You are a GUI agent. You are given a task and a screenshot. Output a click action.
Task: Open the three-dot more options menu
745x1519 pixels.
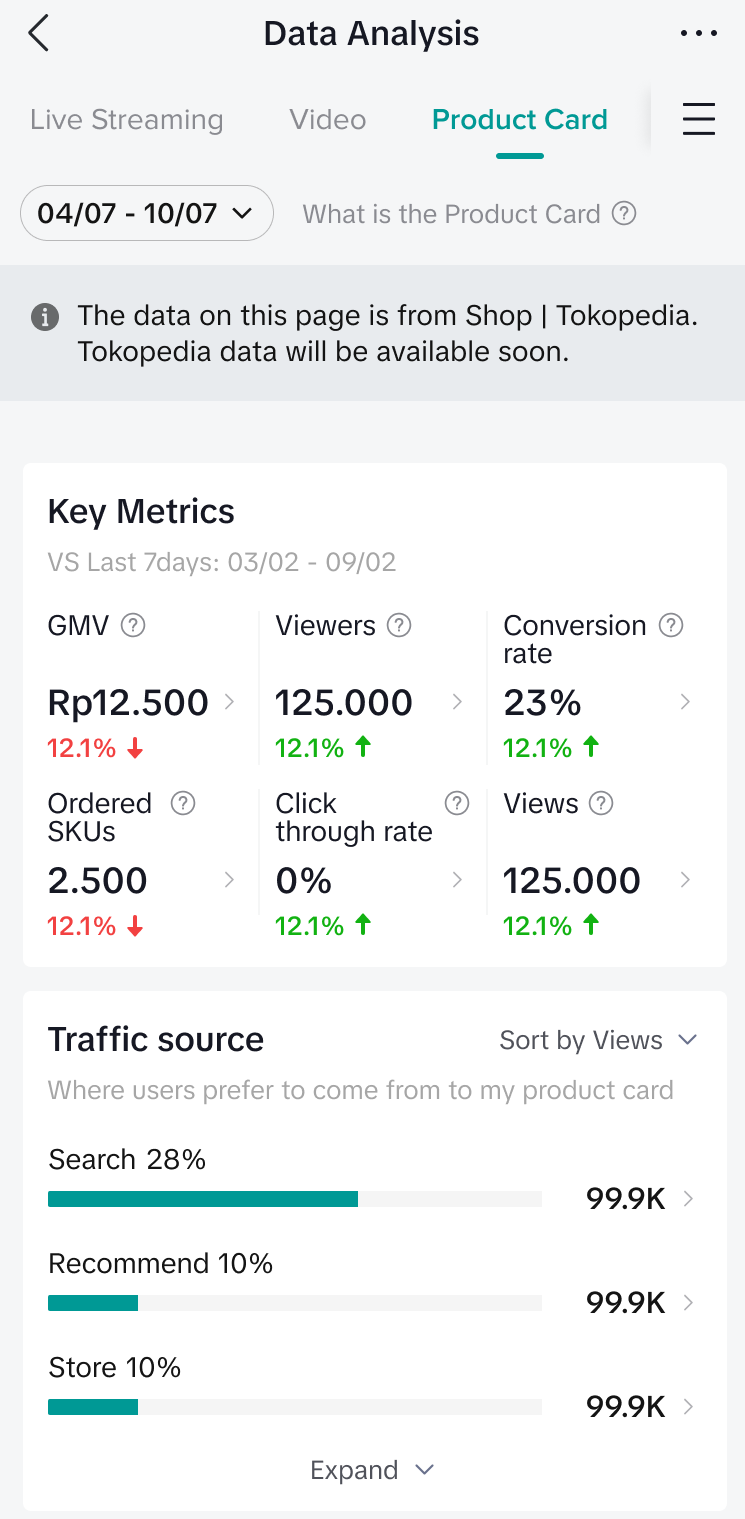(698, 34)
